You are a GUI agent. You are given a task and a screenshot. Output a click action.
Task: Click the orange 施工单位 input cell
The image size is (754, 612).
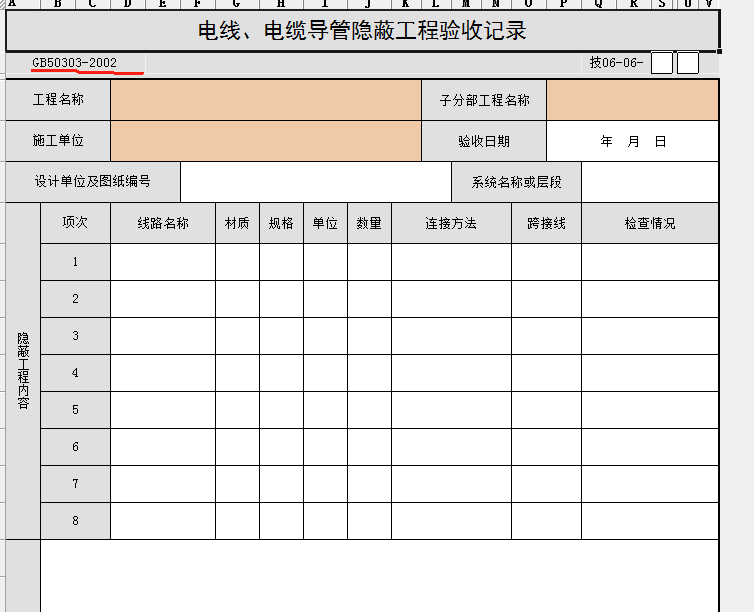(266, 141)
